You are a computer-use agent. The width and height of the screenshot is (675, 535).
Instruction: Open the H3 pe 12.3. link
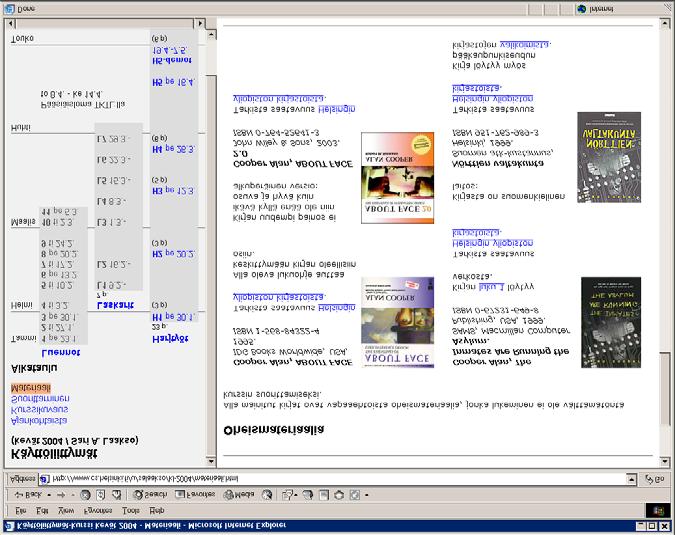point(173,191)
